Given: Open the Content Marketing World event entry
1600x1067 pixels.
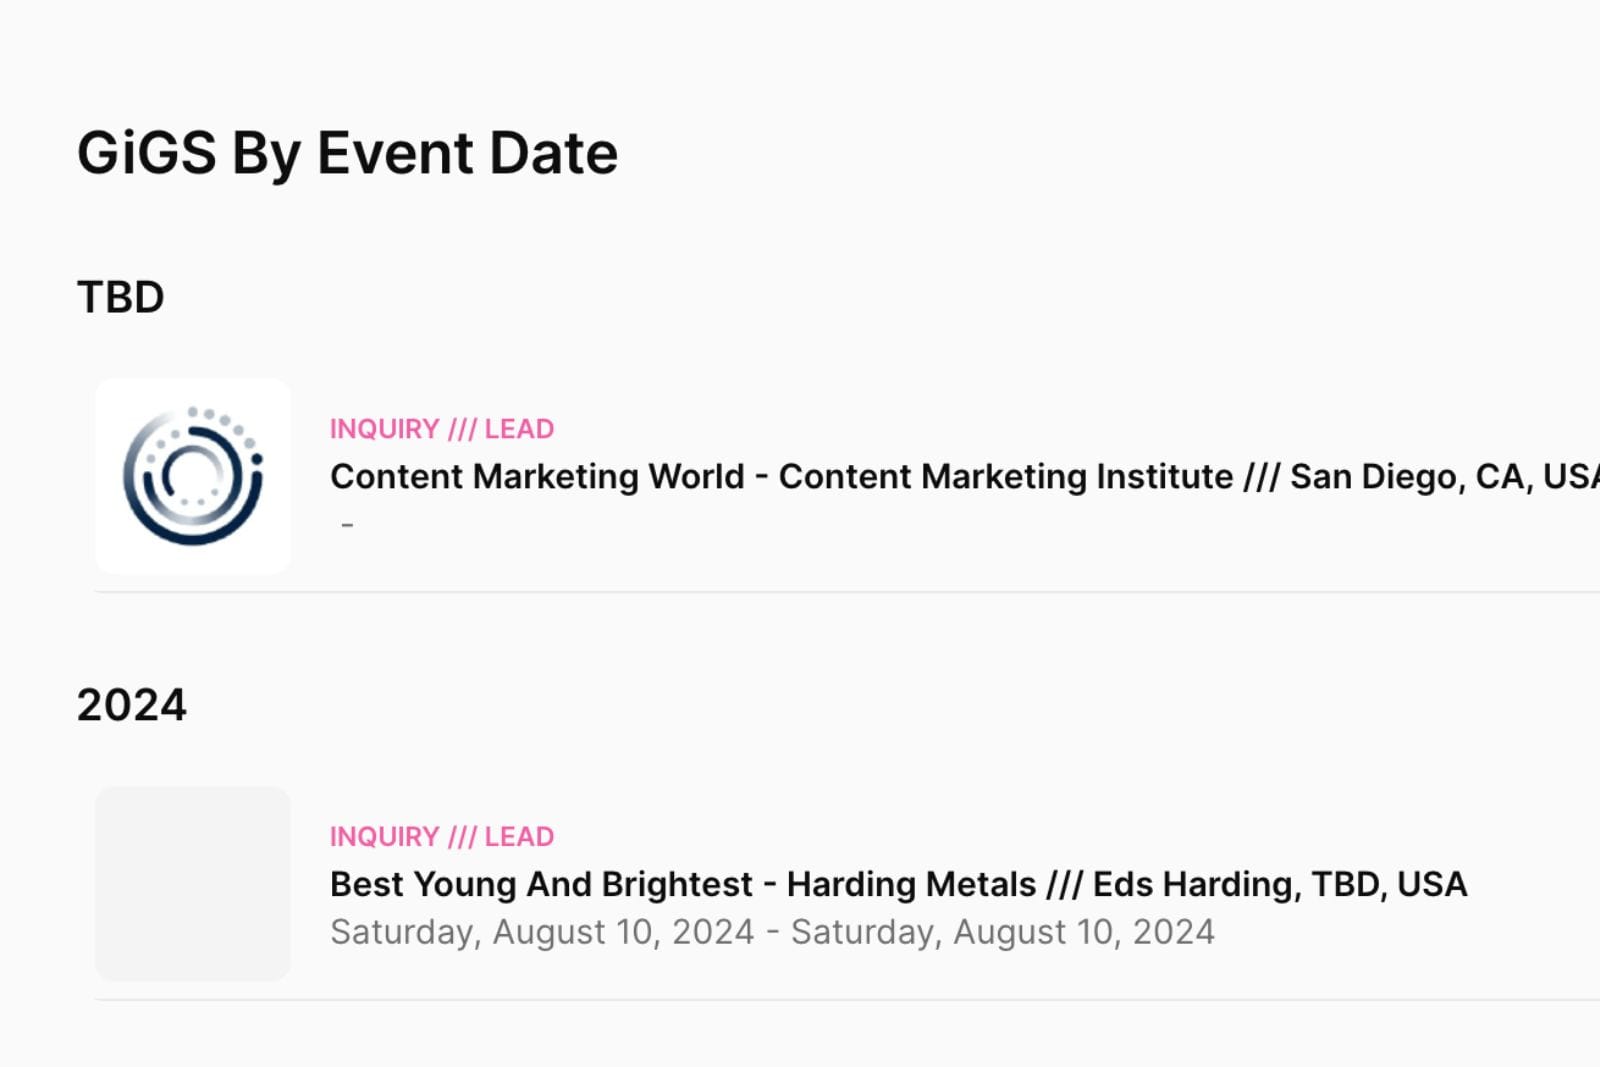Looking at the screenshot, I should [x=700, y=476].
